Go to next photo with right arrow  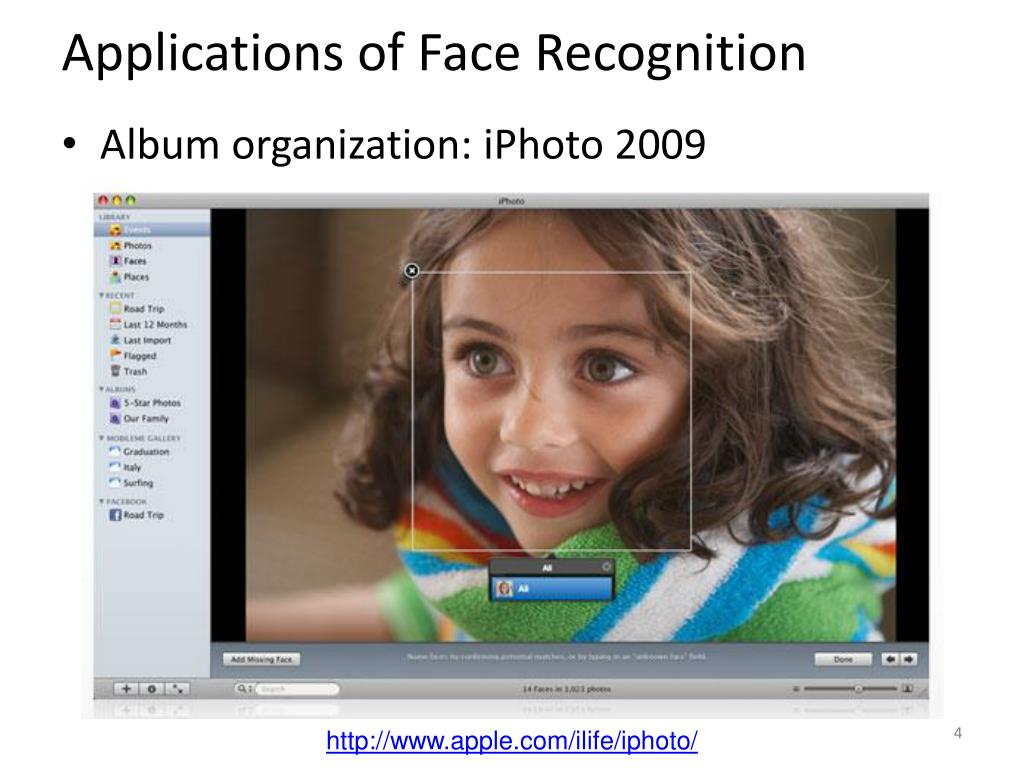click(908, 660)
